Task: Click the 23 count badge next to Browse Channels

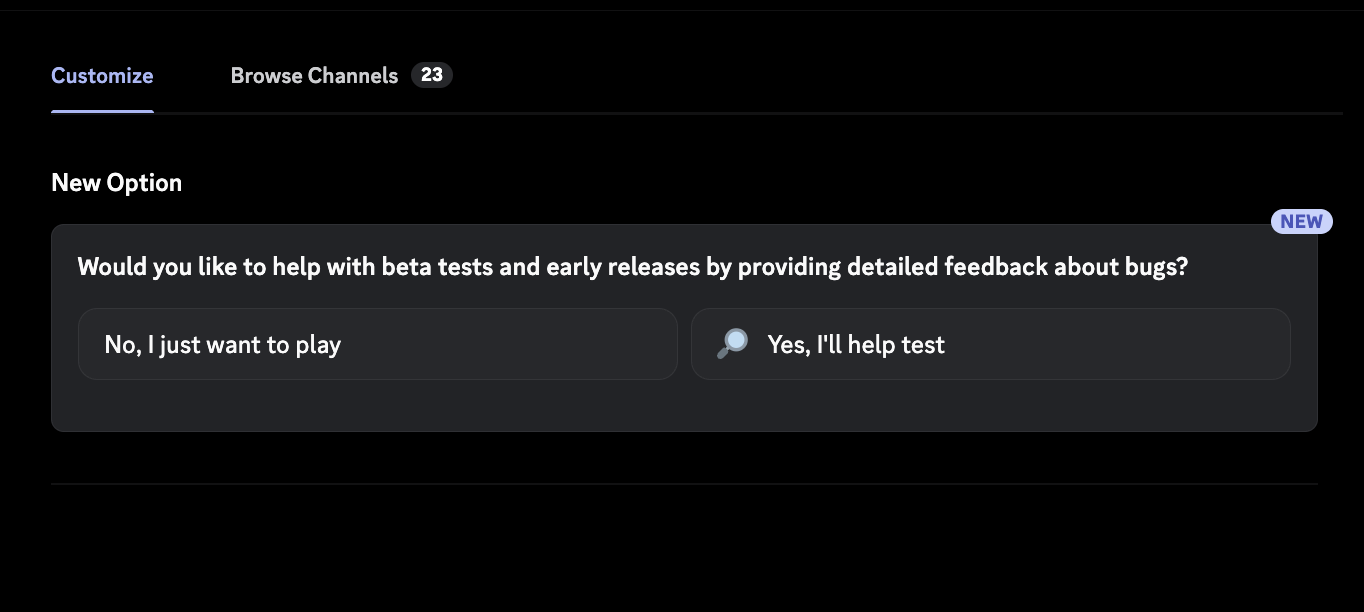Action: click(x=432, y=75)
